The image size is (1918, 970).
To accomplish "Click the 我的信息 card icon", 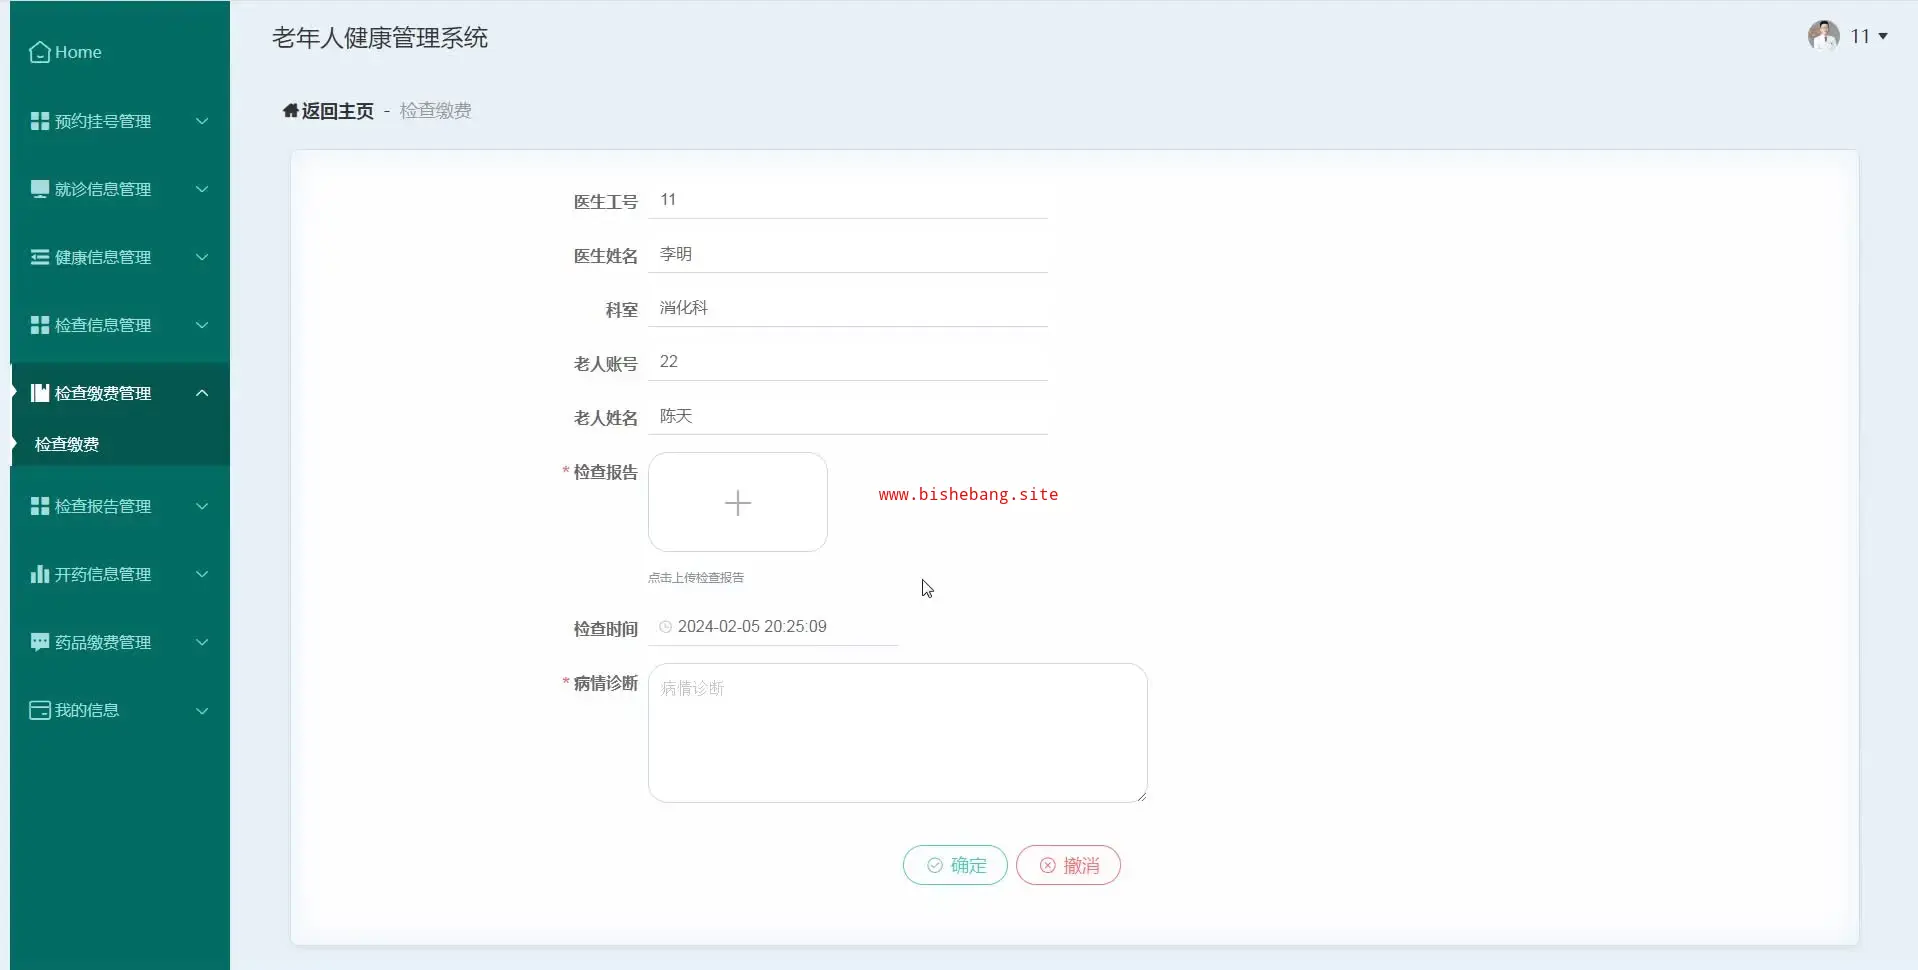I will pyautogui.click(x=40, y=710).
